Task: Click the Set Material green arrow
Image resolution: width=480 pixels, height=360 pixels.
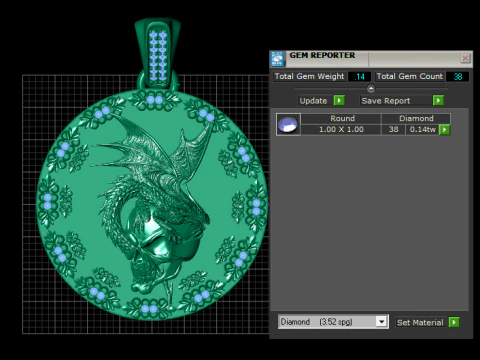Action: click(x=454, y=322)
